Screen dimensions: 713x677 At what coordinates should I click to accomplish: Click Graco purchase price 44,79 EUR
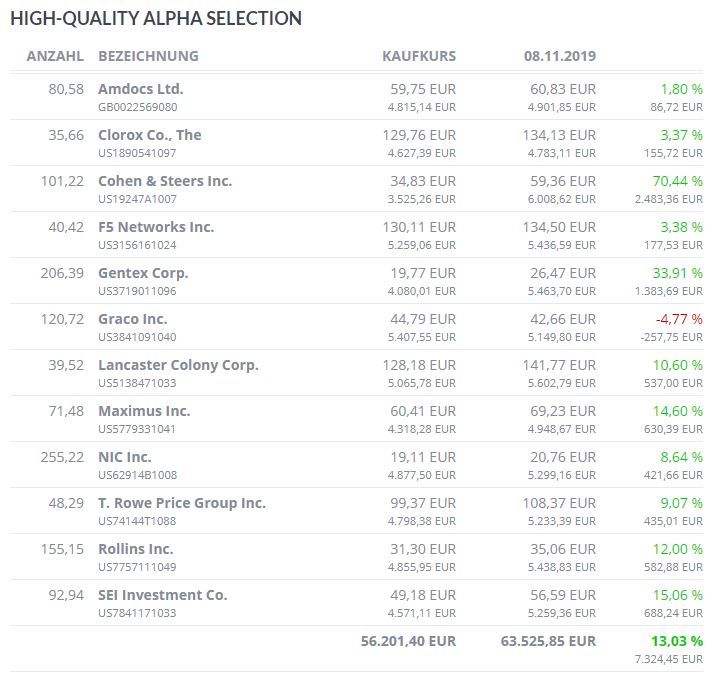[423, 319]
